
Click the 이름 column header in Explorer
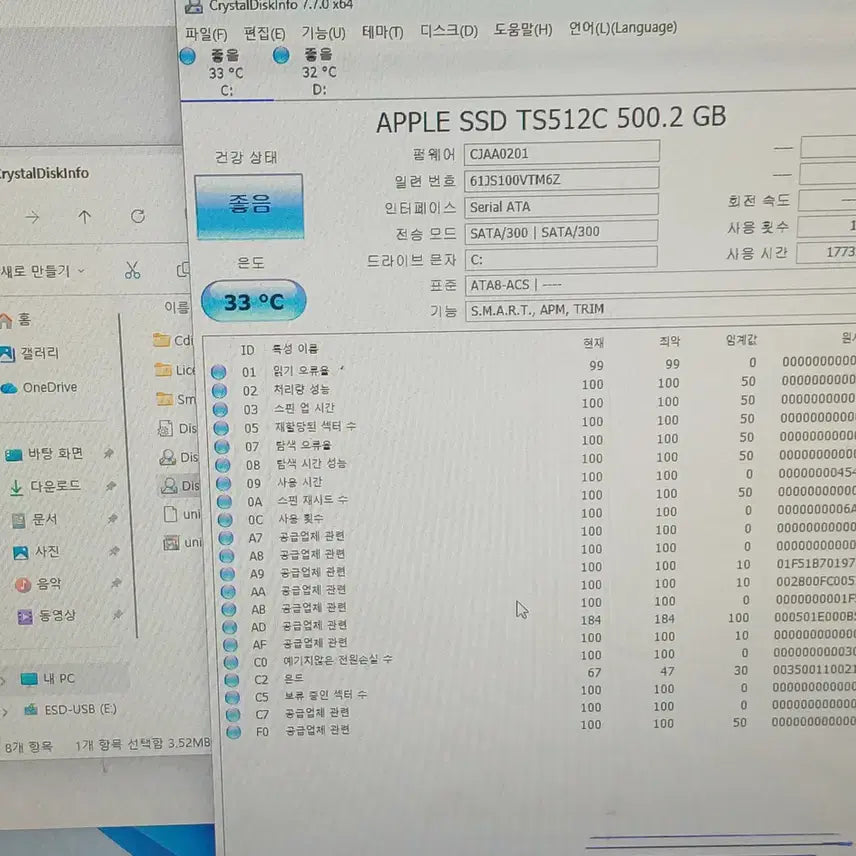[176, 308]
